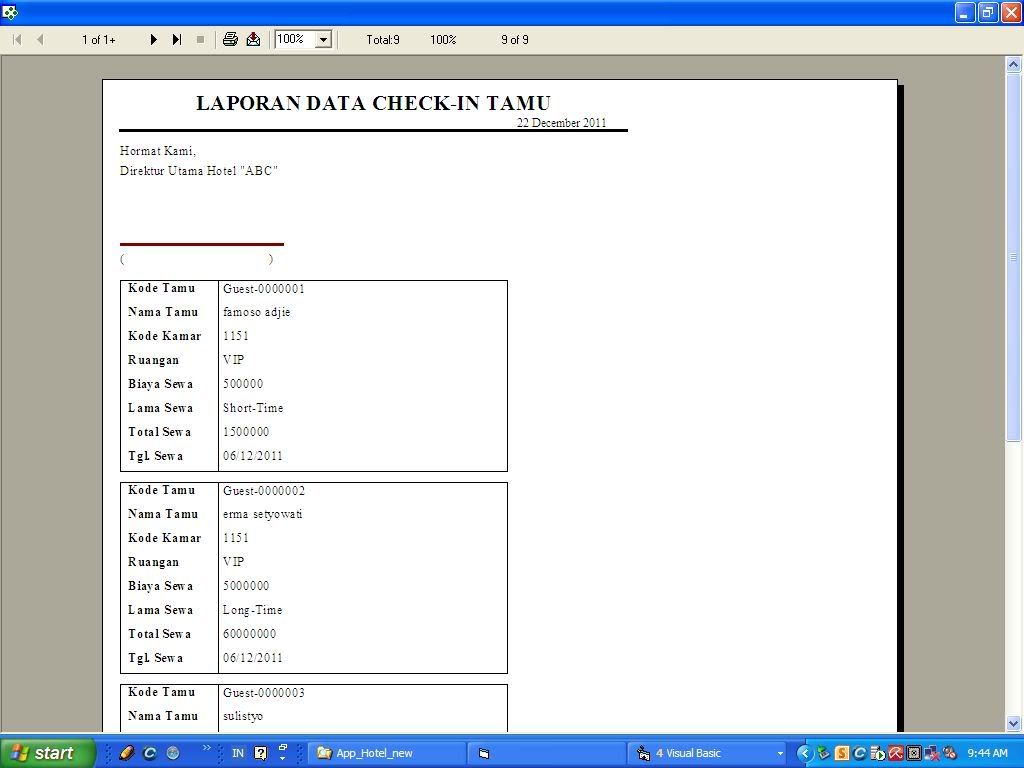Image resolution: width=1024 pixels, height=768 pixels.
Task: Expand hidden system tray icons arrow
Action: [805, 754]
